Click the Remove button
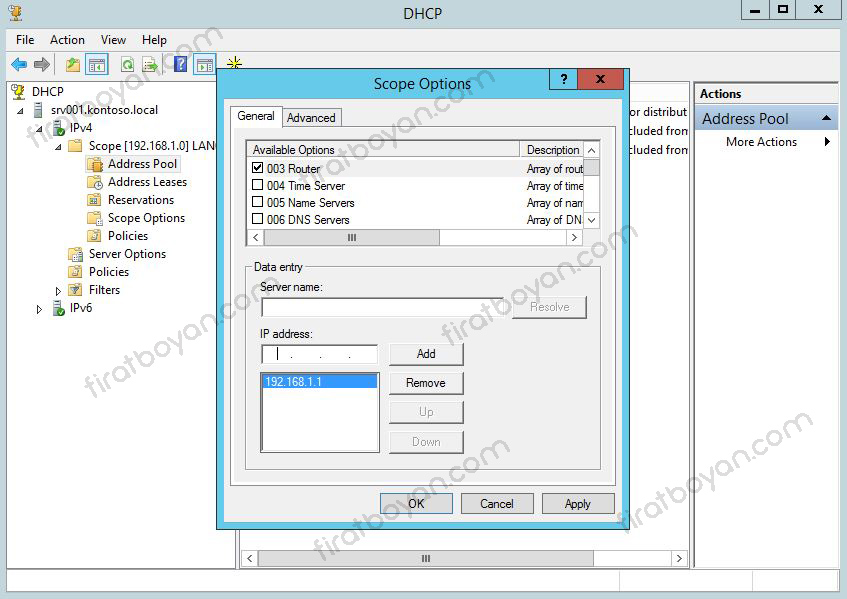847x599 pixels. (x=426, y=383)
